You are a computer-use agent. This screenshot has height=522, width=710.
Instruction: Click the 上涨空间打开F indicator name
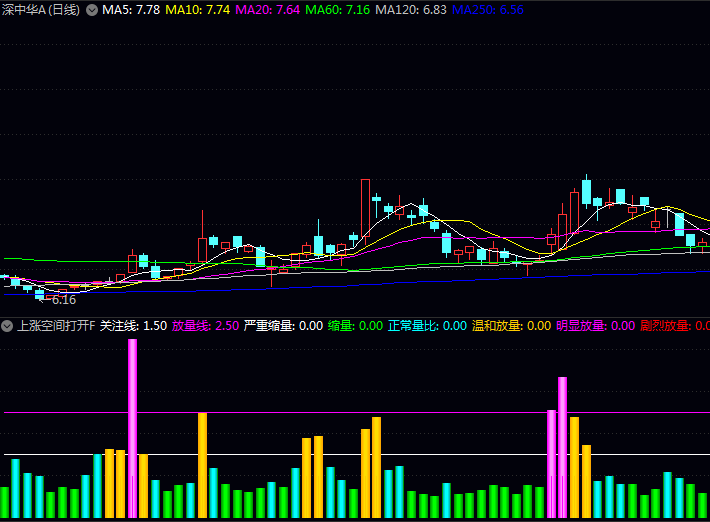click(x=56, y=325)
